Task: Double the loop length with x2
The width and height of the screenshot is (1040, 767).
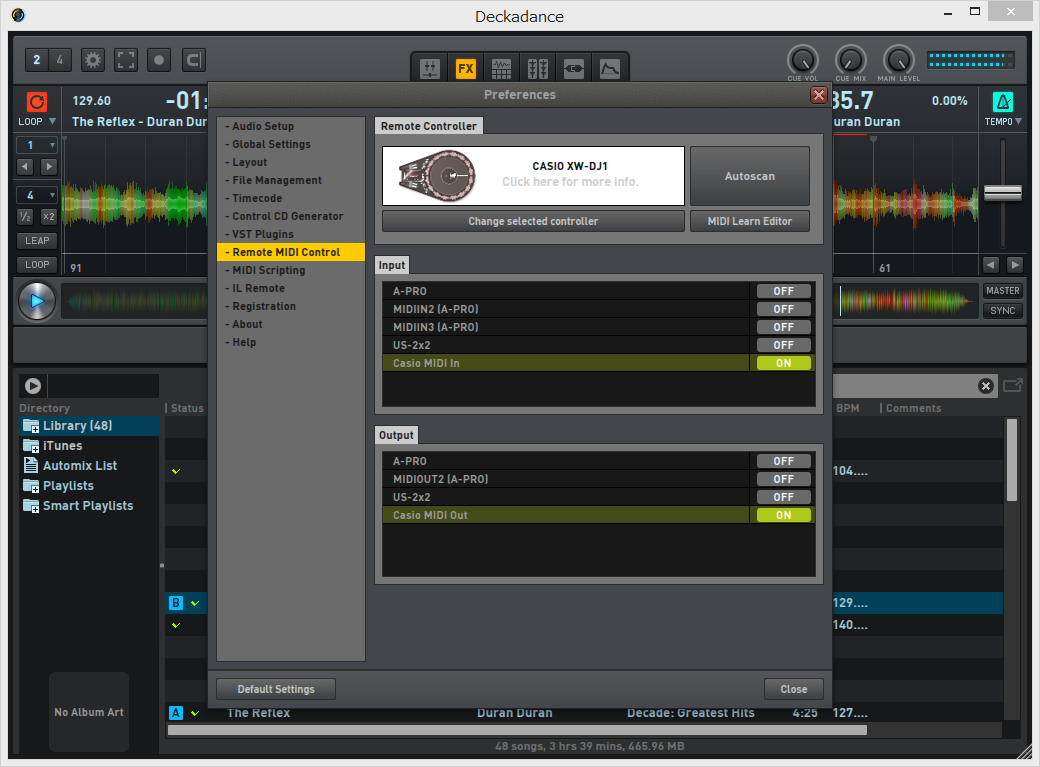Action: coord(48,216)
